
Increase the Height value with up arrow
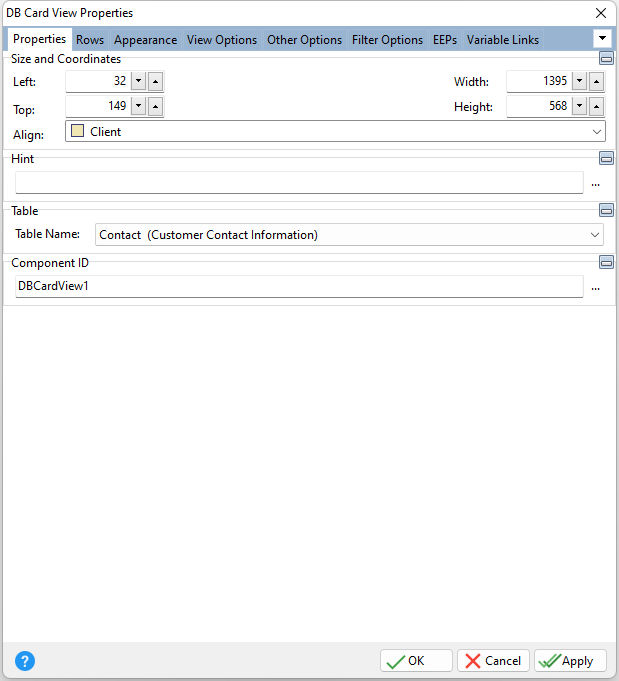(x=596, y=106)
